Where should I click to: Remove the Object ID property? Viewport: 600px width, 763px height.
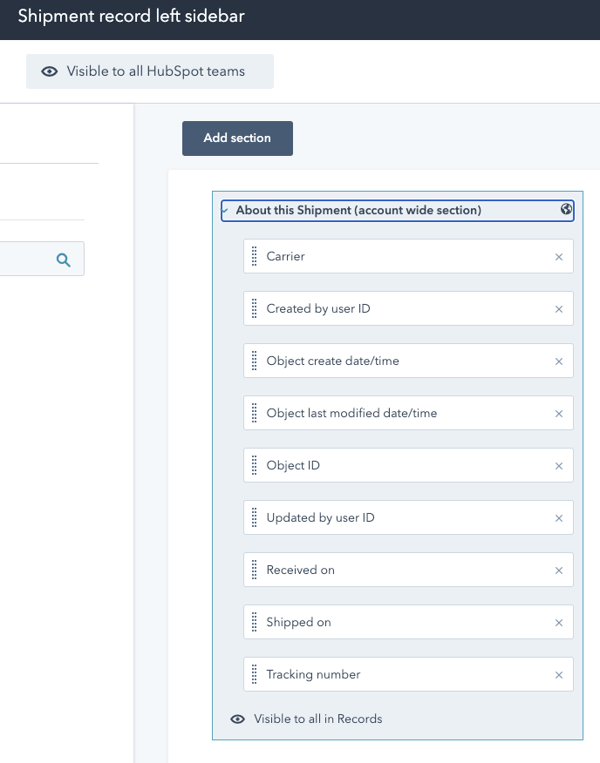[559, 466]
